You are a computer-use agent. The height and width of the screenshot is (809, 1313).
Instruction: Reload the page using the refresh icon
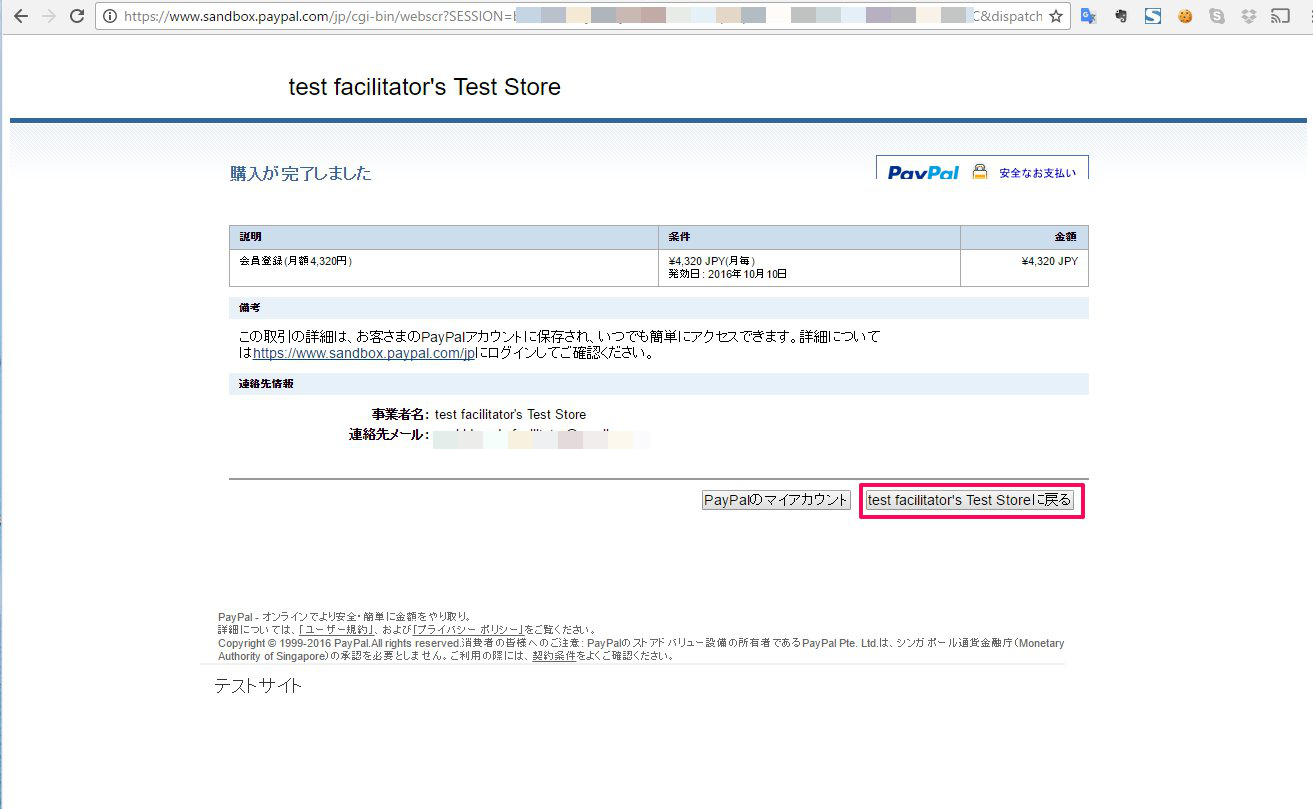pyautogui.click(x=77, y=15)
